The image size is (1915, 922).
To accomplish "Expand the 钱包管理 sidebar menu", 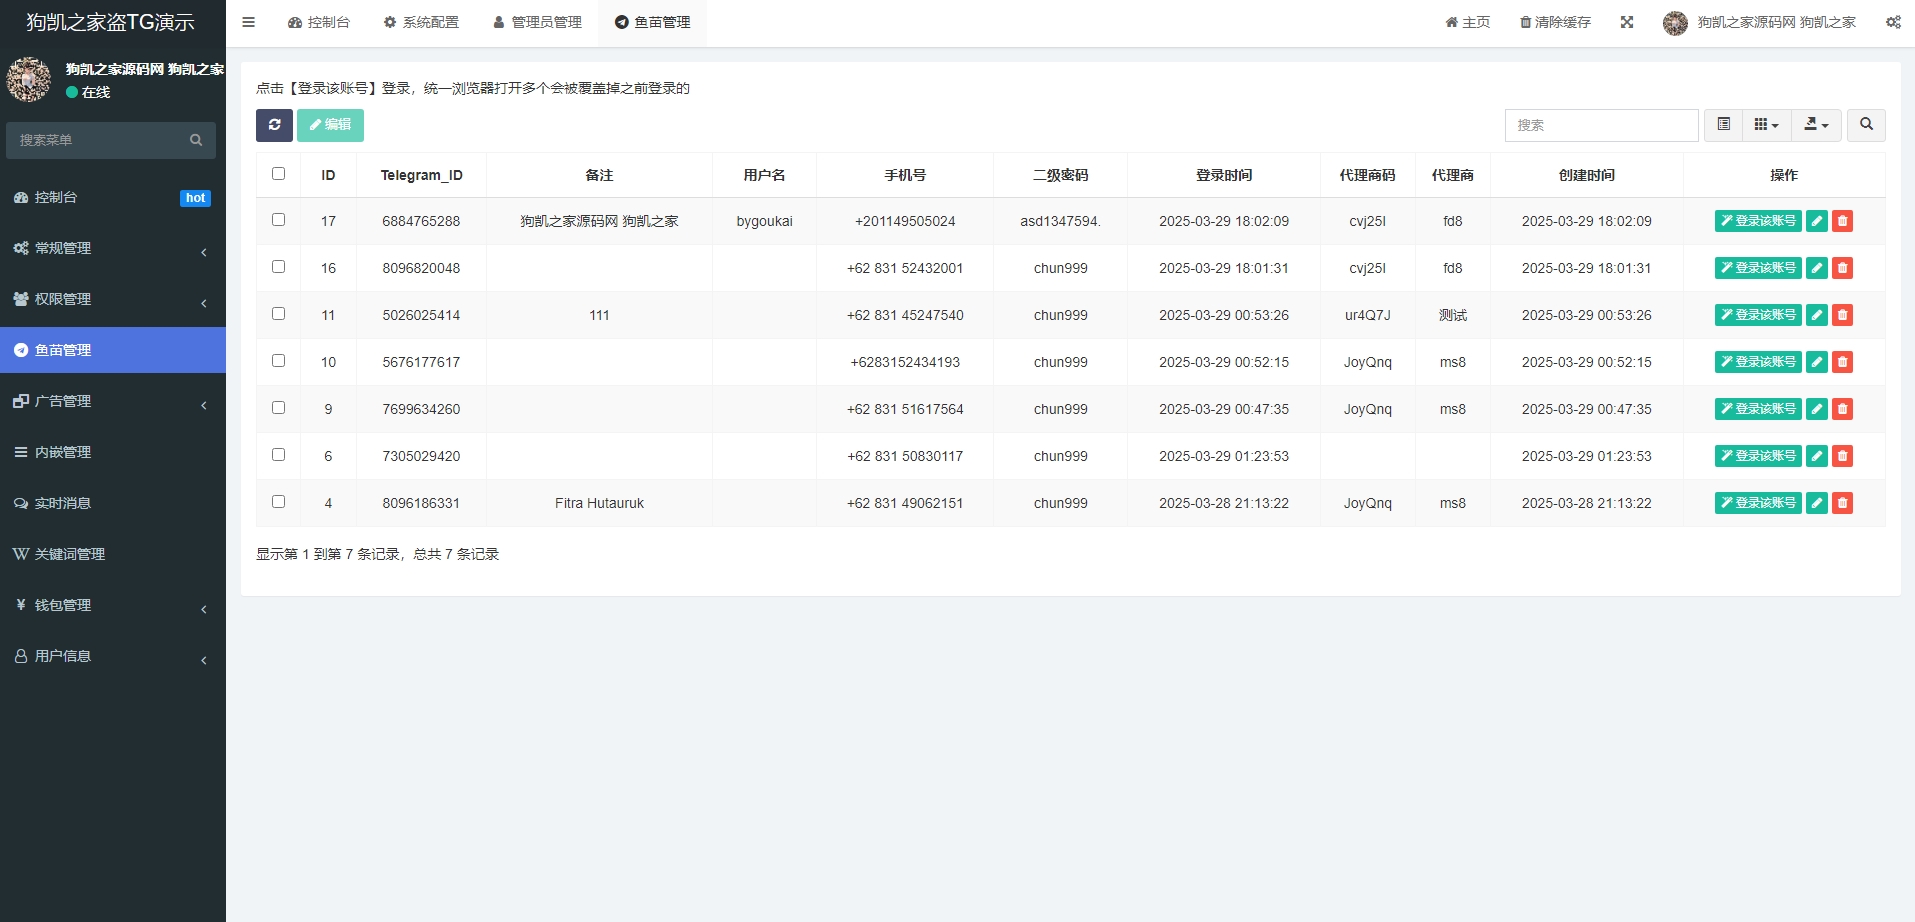I will [112, 605].
